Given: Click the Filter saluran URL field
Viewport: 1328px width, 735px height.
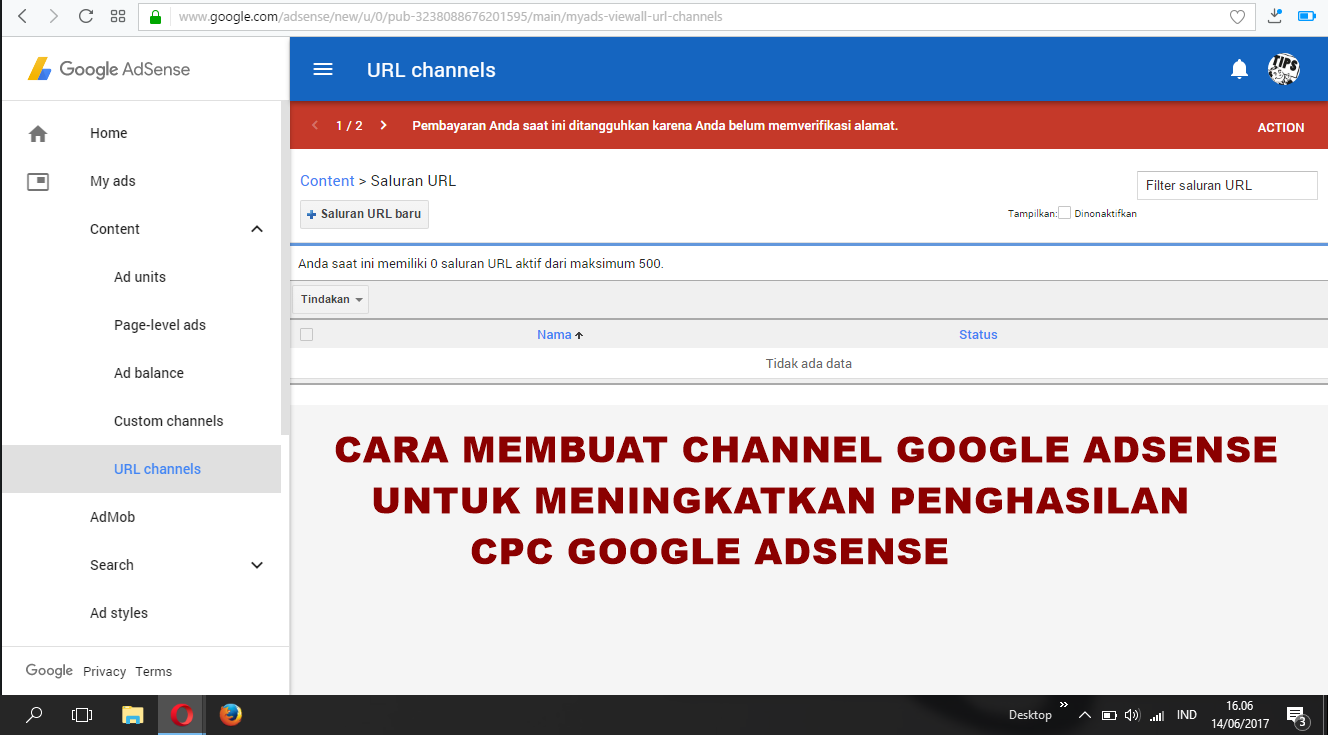Looking at the screenshot, I should pyautogui.click(x=1227, y=185).
